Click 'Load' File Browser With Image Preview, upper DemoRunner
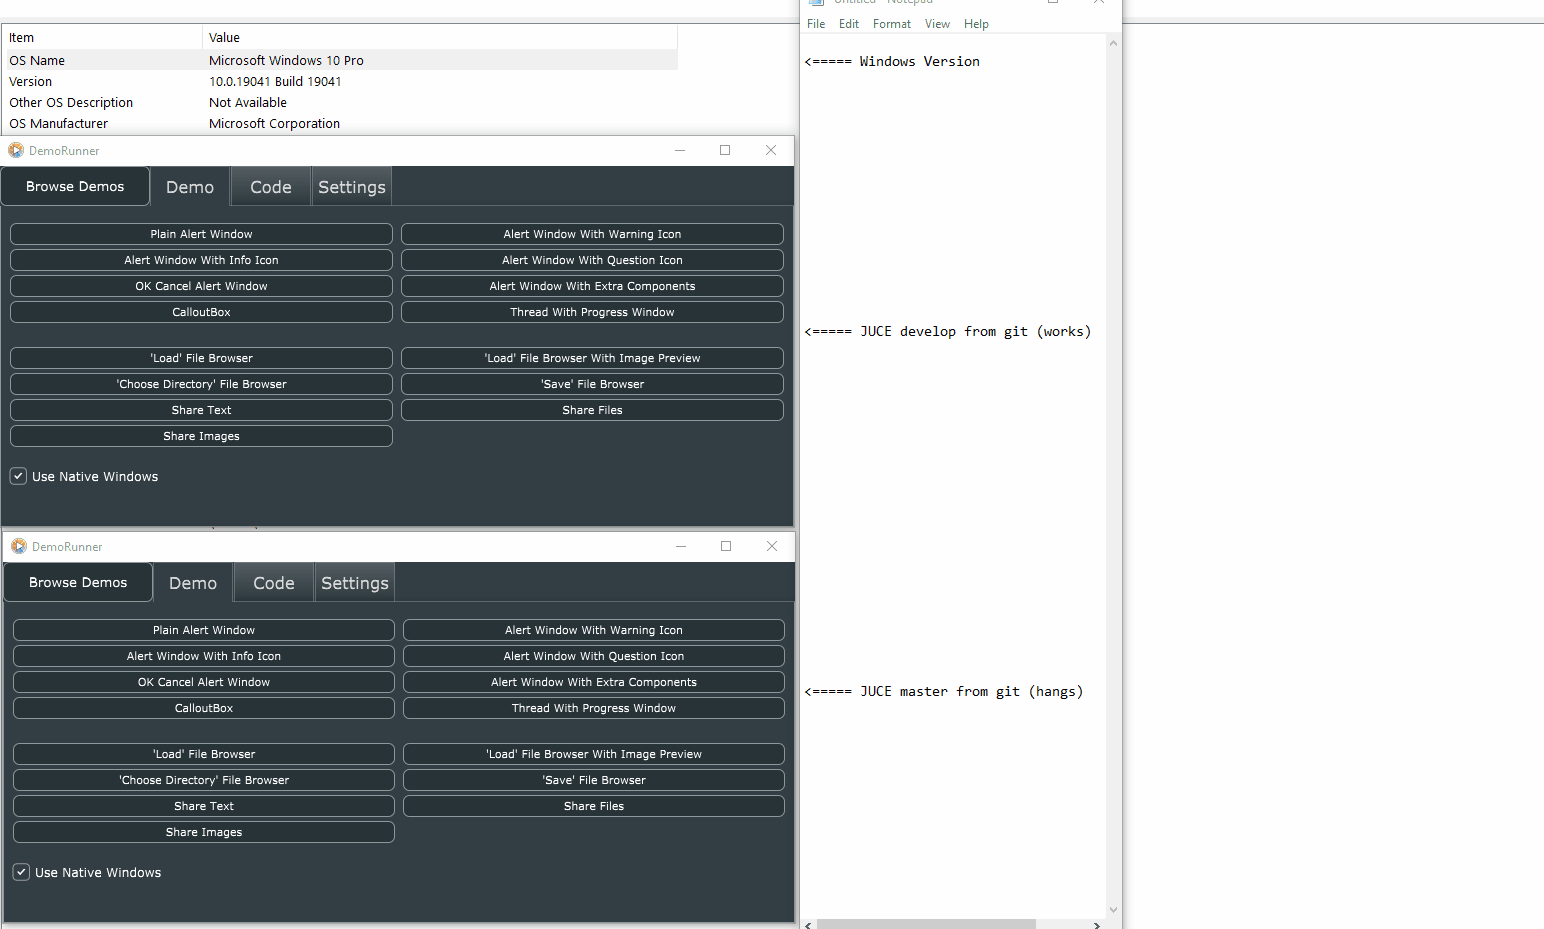The image size is (1544, 929). pos(592,358)
